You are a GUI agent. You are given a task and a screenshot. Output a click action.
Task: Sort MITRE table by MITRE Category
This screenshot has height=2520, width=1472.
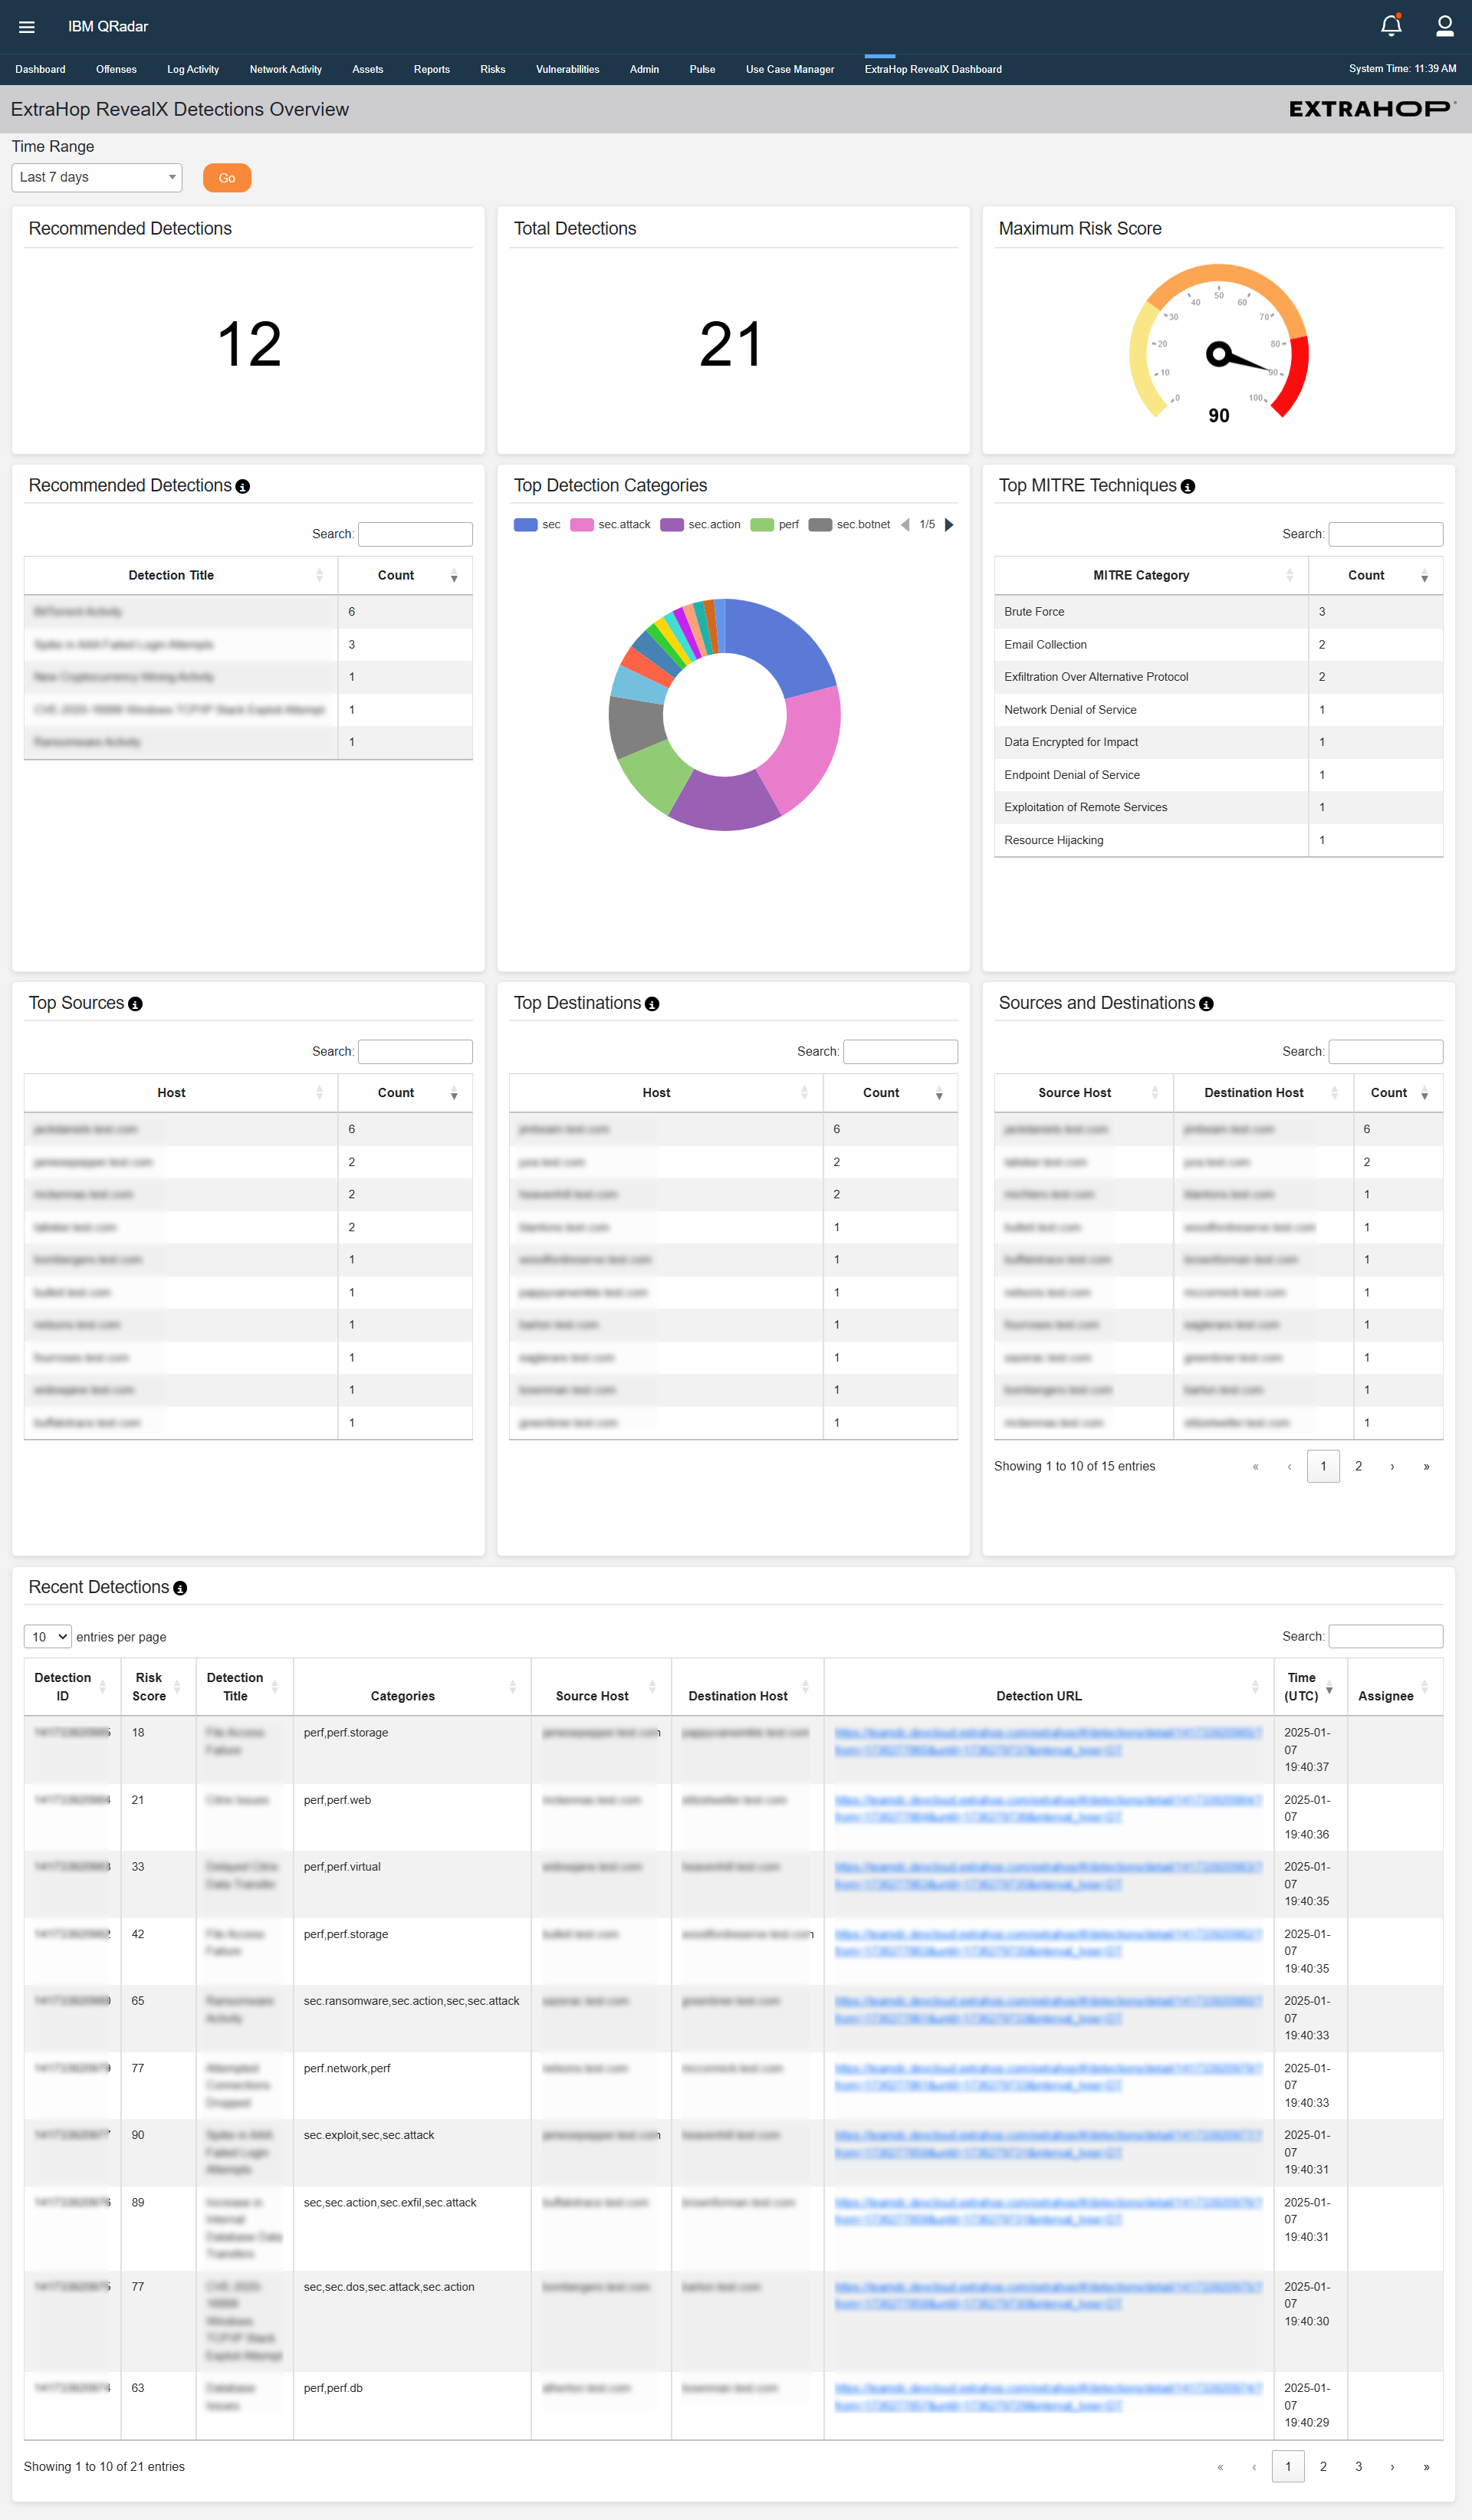click(x=1151, y=576)
